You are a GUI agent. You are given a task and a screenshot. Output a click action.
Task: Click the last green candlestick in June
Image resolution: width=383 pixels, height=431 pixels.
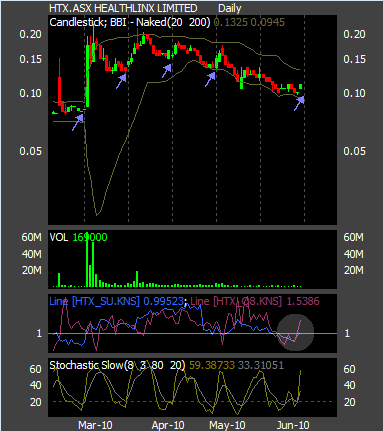point(301,87)
